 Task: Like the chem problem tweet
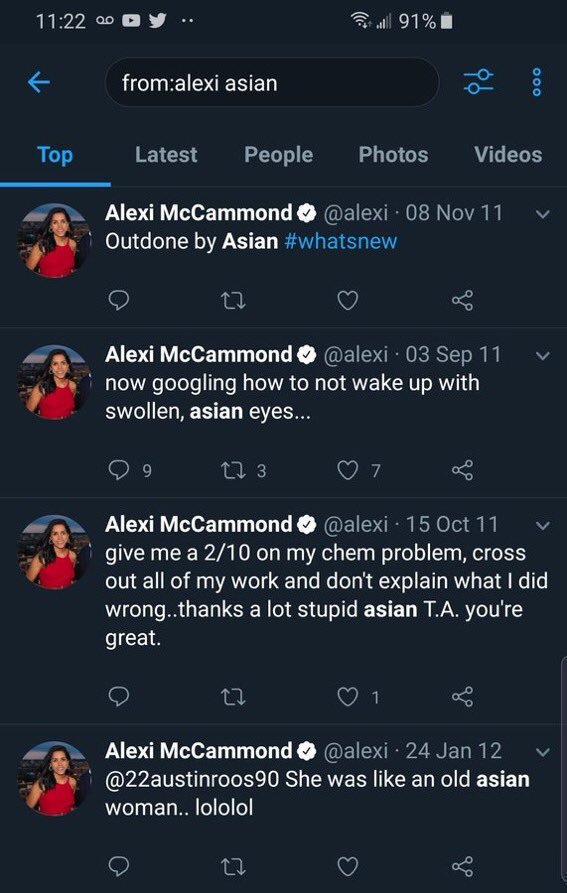coord(347,697)
